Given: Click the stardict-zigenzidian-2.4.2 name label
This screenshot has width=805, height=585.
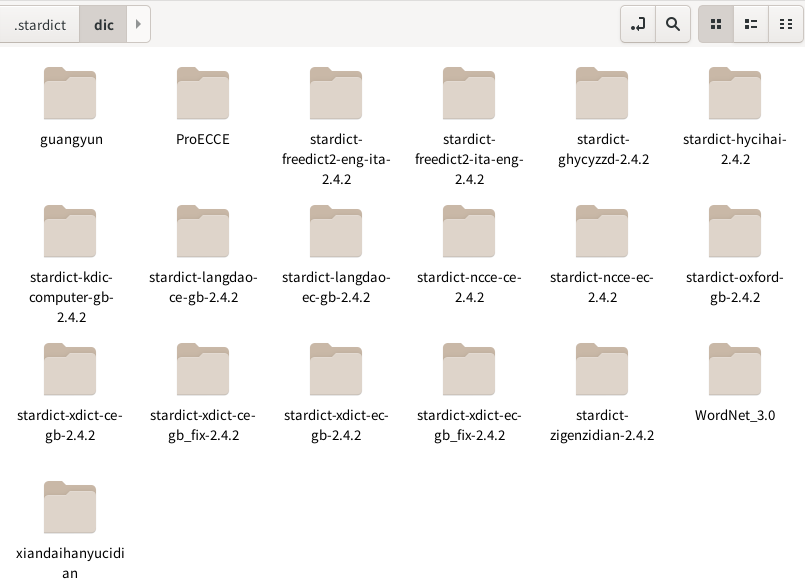Looking at the screenshot, I should tap(602, 425).
